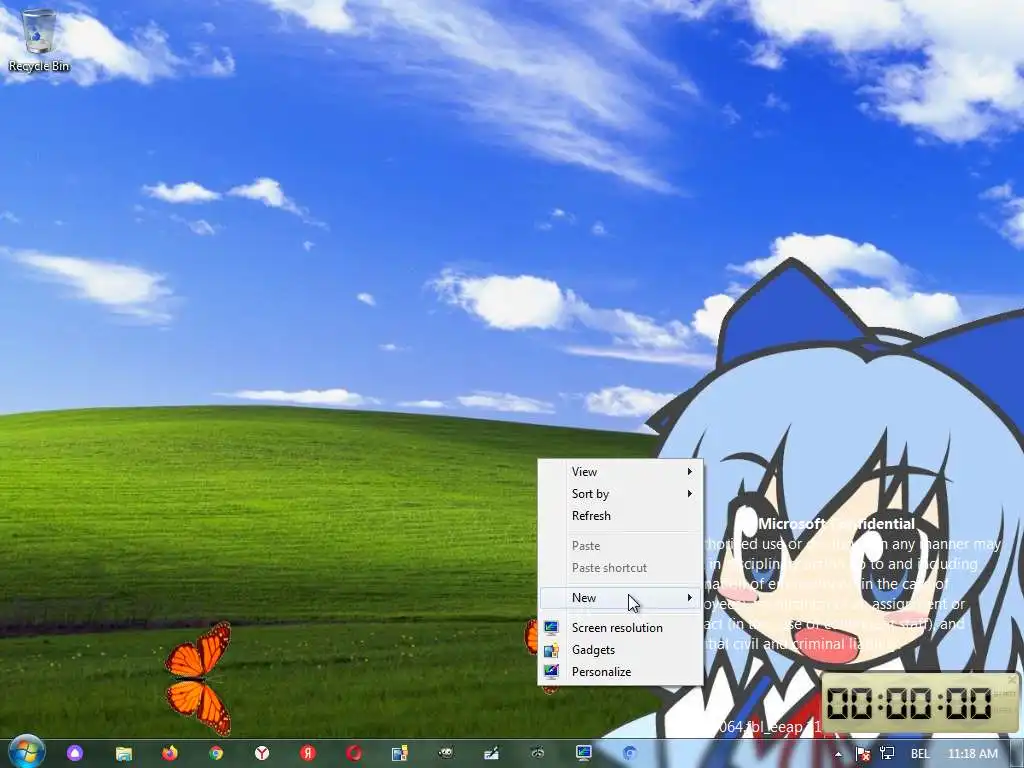Show hidden tray icons arrow
This screenshot has height=768, width=1024.
tap(838, 754)
